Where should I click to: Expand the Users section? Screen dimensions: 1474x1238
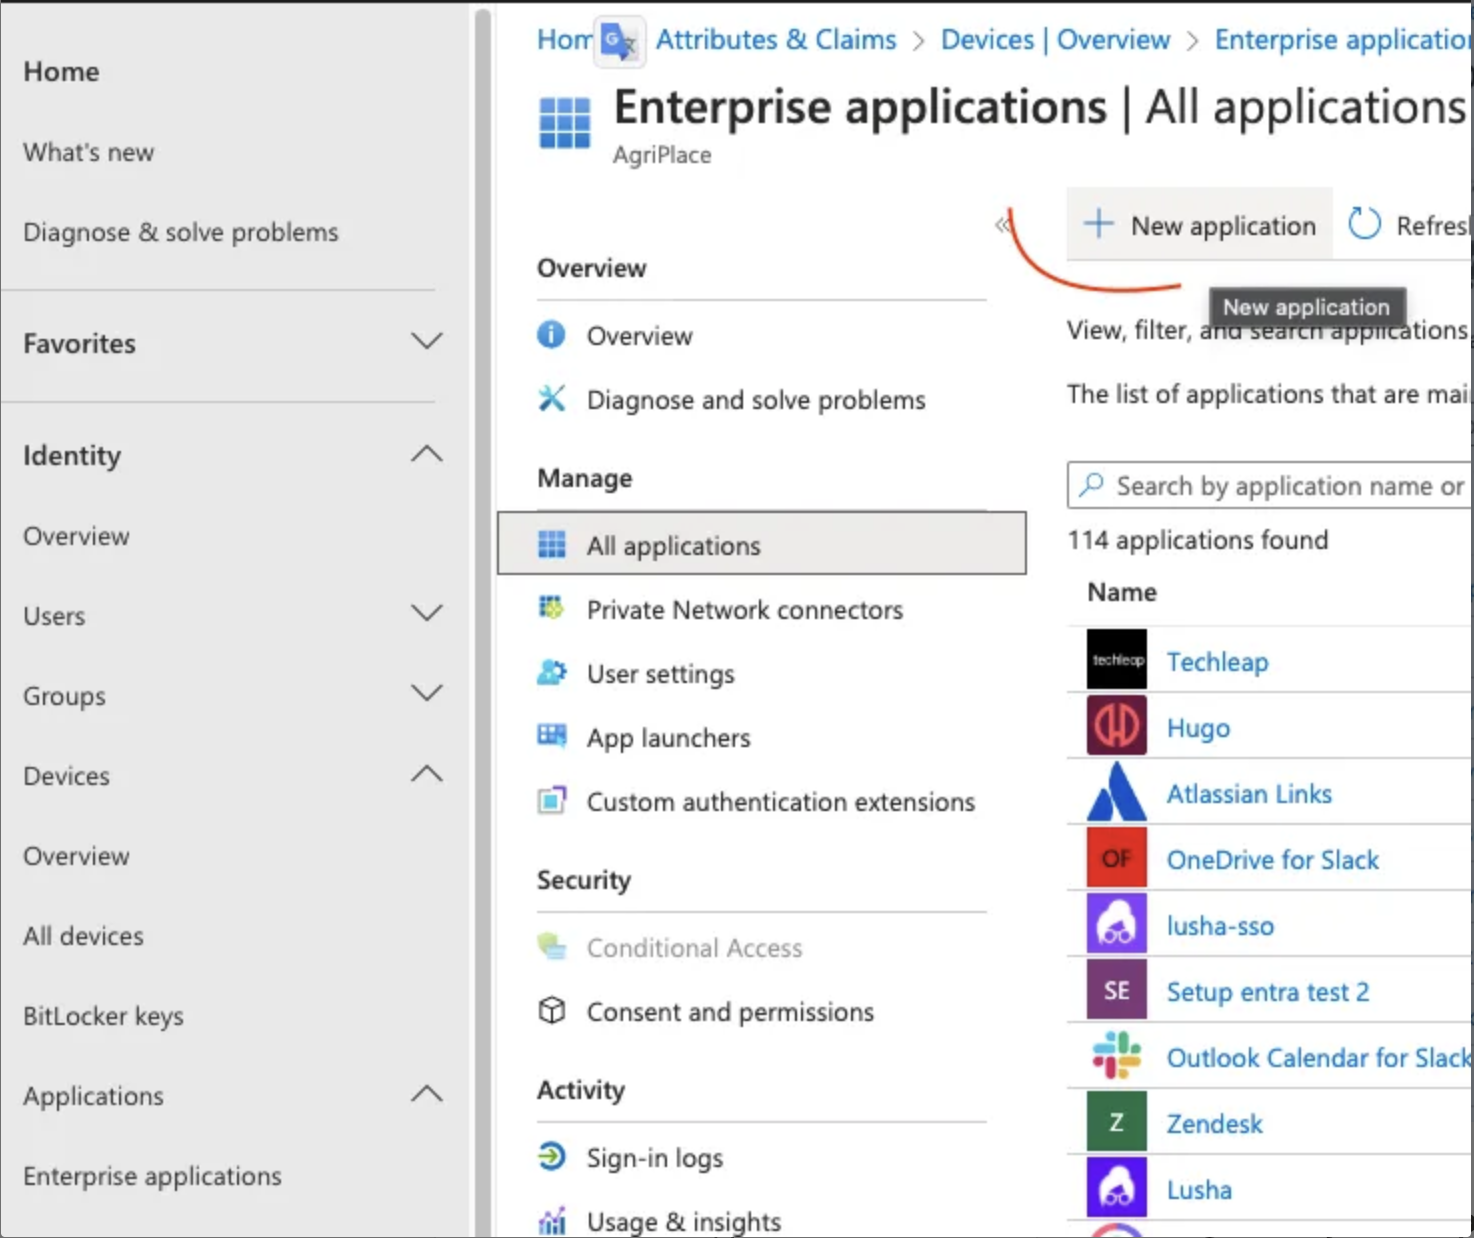pos(427,613)
